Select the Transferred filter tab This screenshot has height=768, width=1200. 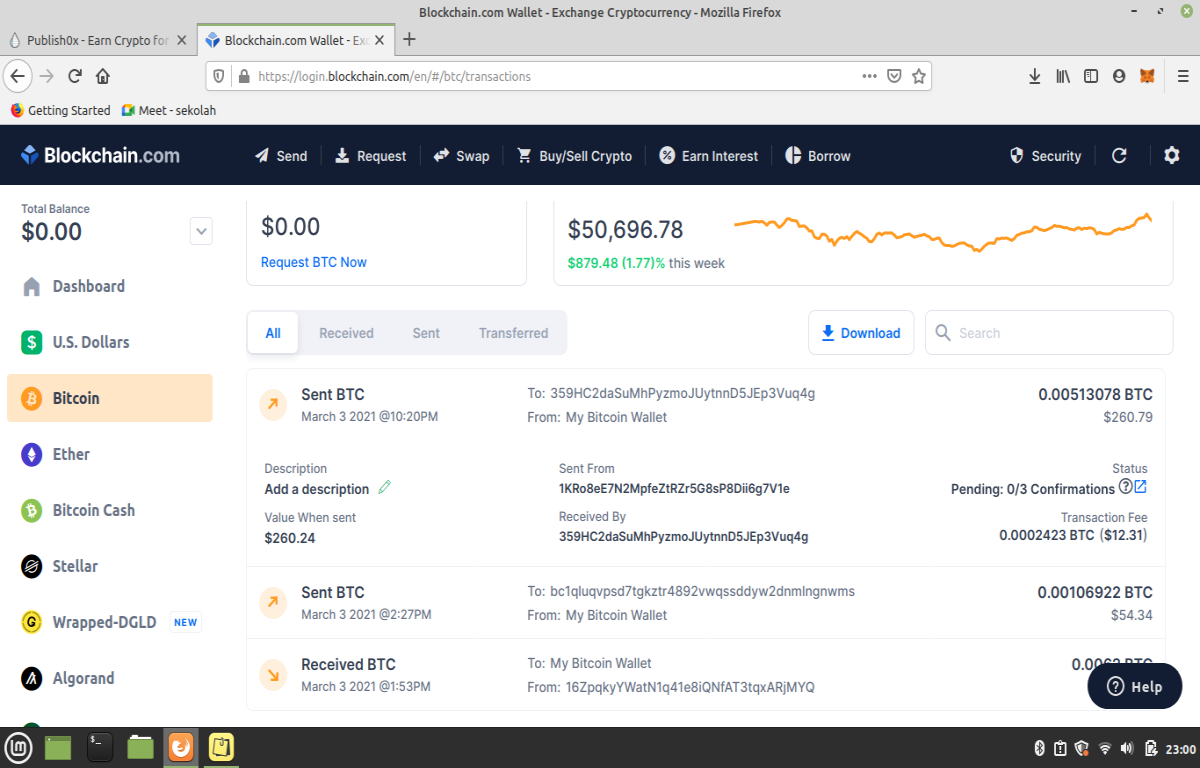click(x=513, y=333)
